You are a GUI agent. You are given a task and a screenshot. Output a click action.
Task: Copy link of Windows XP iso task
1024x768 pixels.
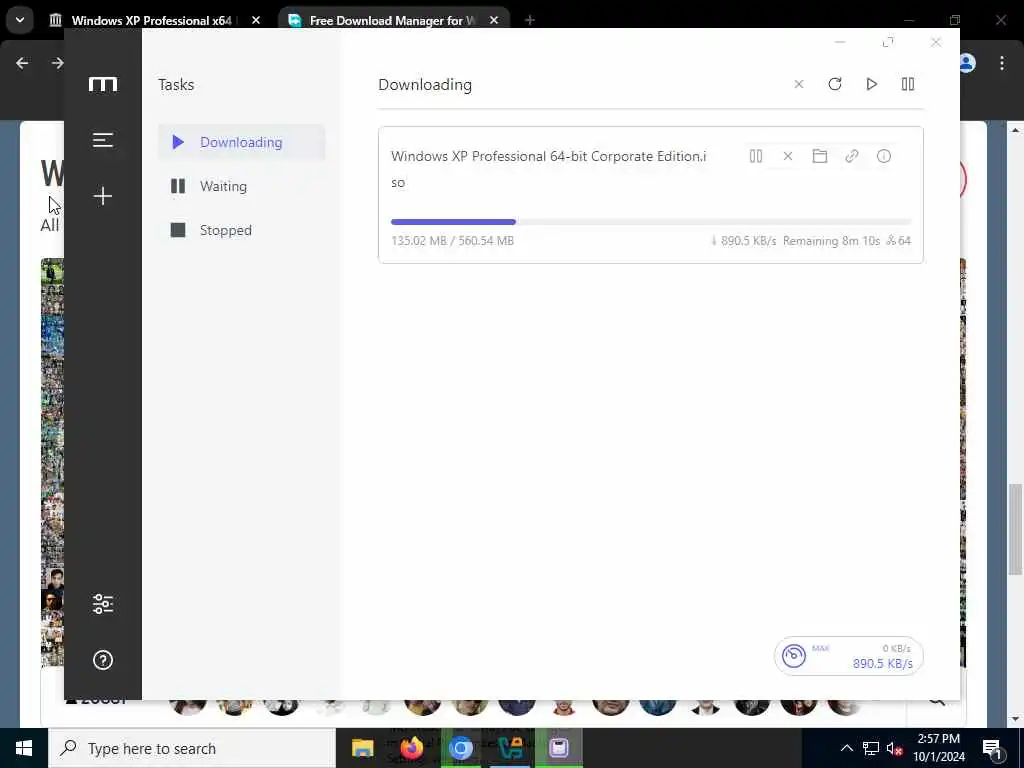tap(852, 156)
